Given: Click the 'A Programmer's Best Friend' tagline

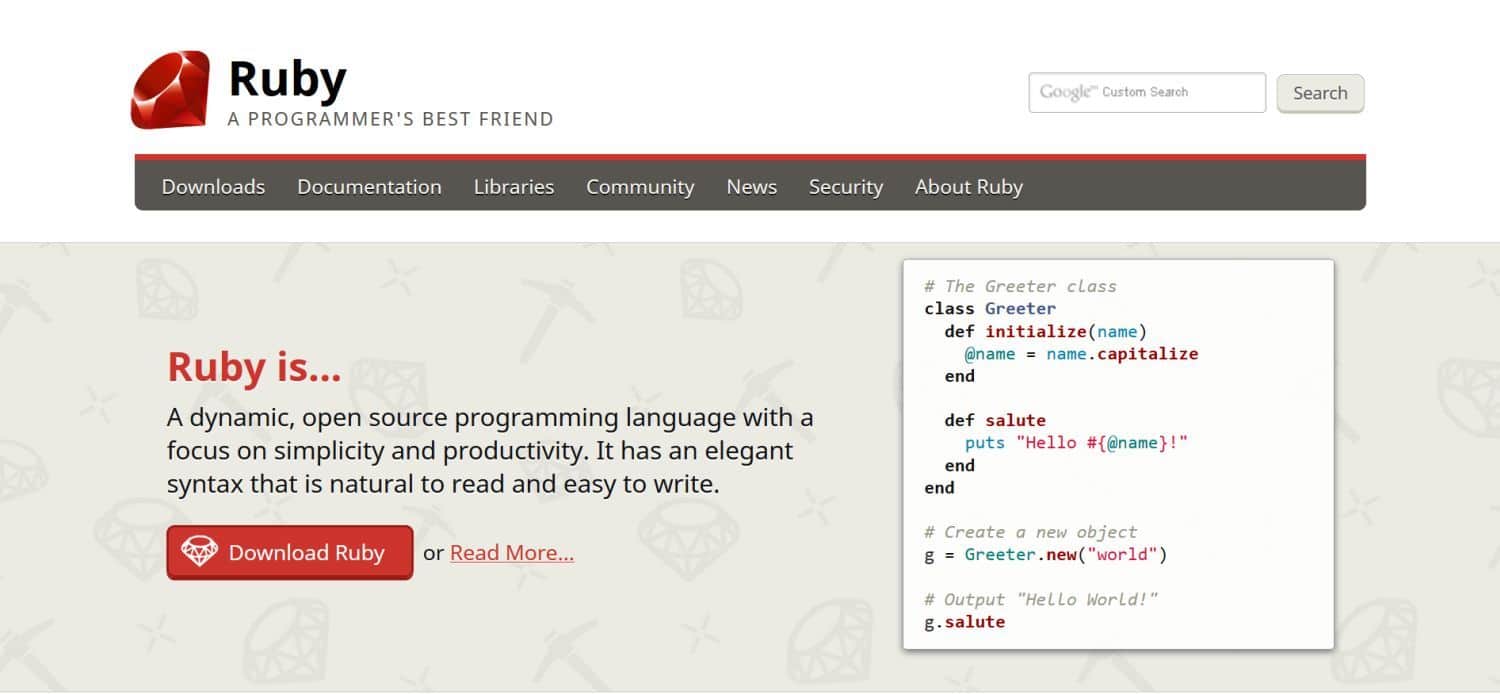Looking at the screenshot, I should coord(390,119).
